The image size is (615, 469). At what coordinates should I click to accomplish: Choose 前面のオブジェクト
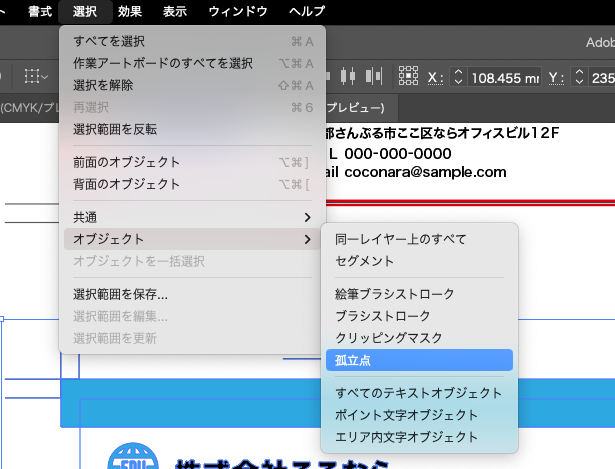[x=192, y=162]
